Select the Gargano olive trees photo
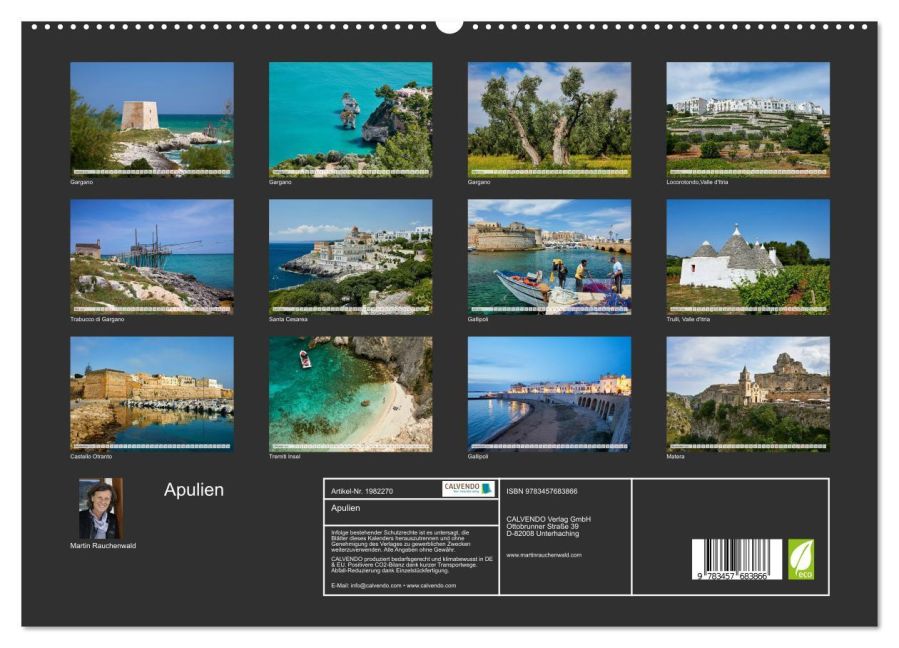This screenshot has height=648, width=899. pyautogui.click(x=549, y=119)
